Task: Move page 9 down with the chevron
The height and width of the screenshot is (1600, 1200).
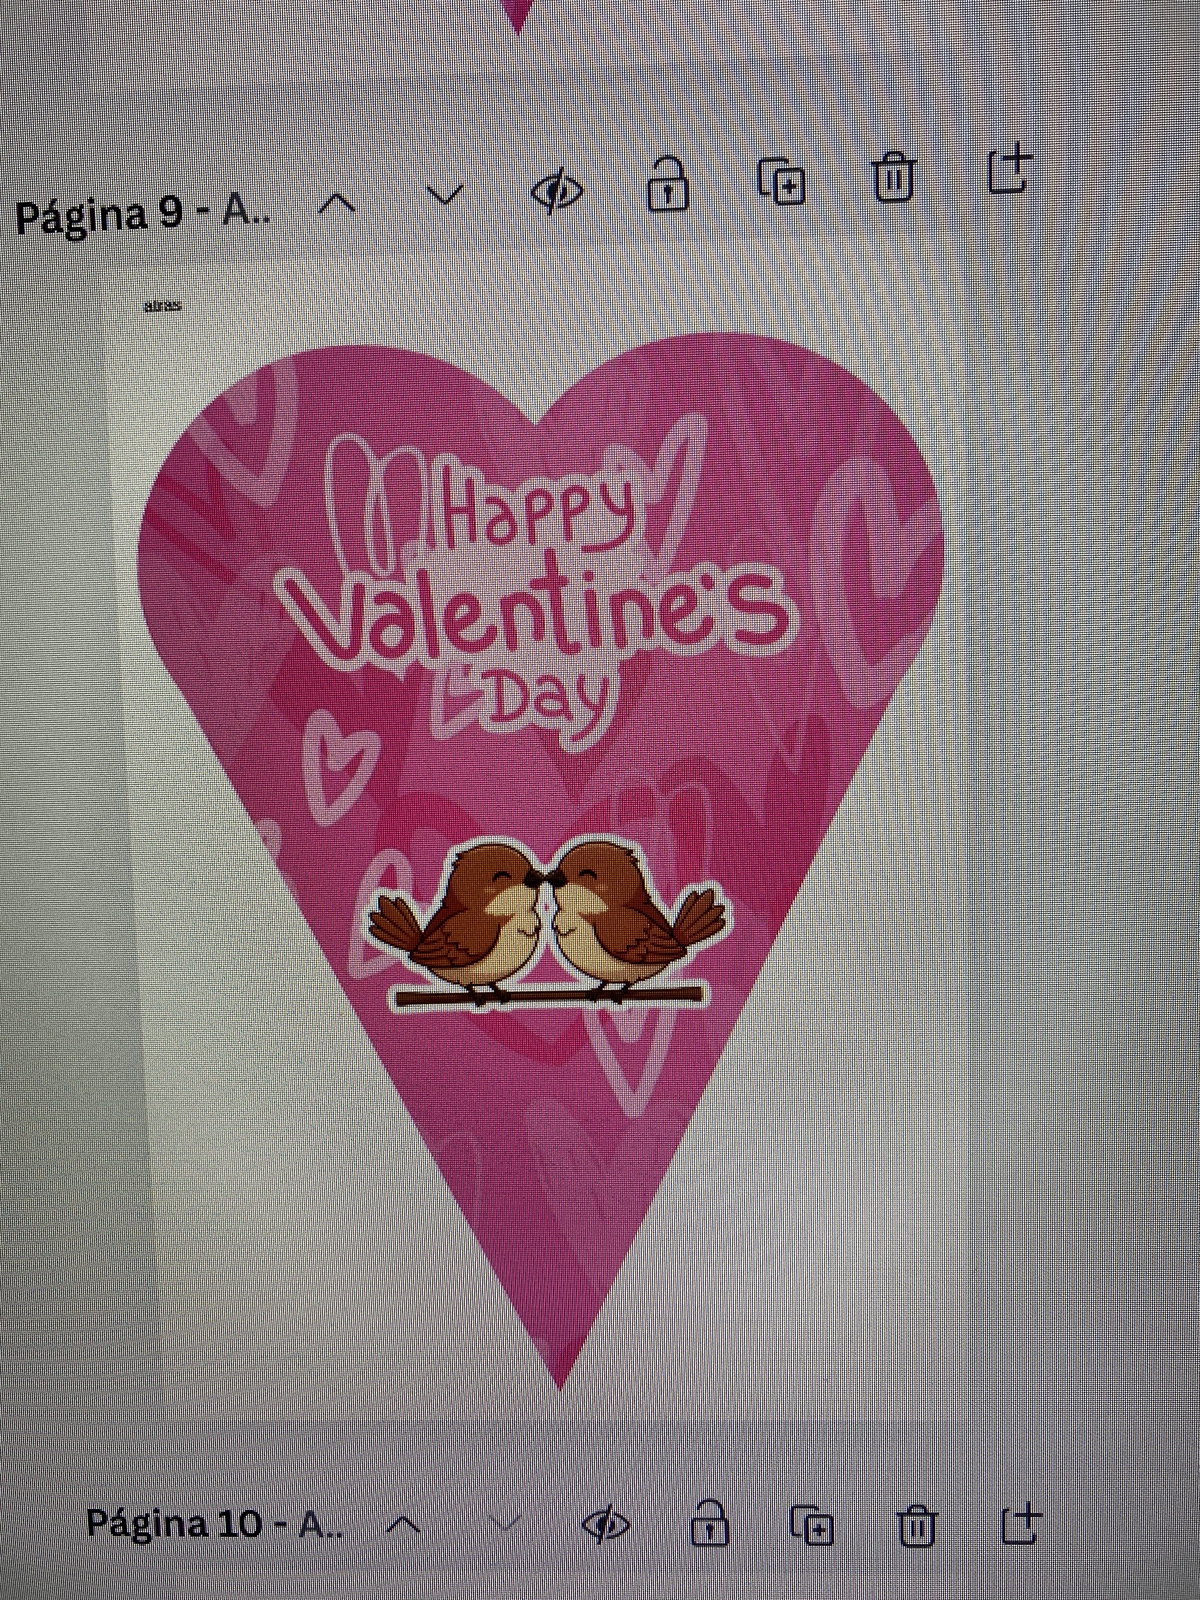Action: [x=444, y=195]
